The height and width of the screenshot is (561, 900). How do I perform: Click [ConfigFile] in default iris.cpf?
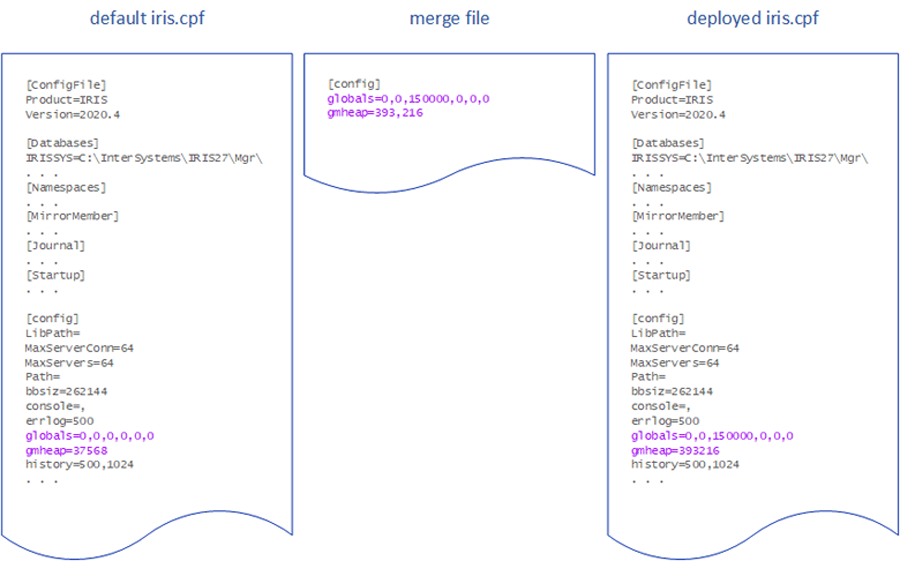point(66,85)
